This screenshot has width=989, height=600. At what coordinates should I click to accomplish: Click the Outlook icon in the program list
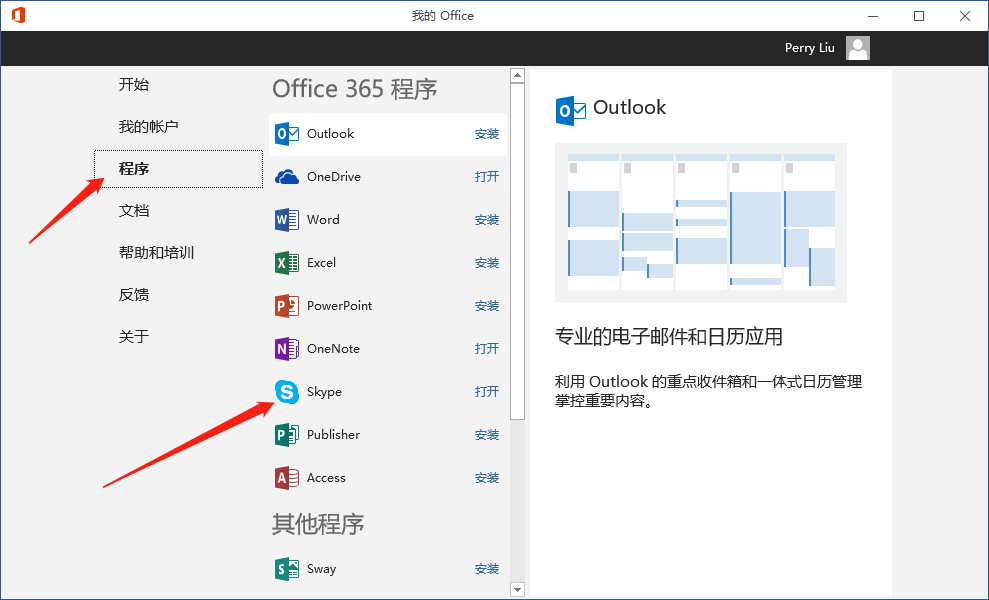click(x=287, y=134)
